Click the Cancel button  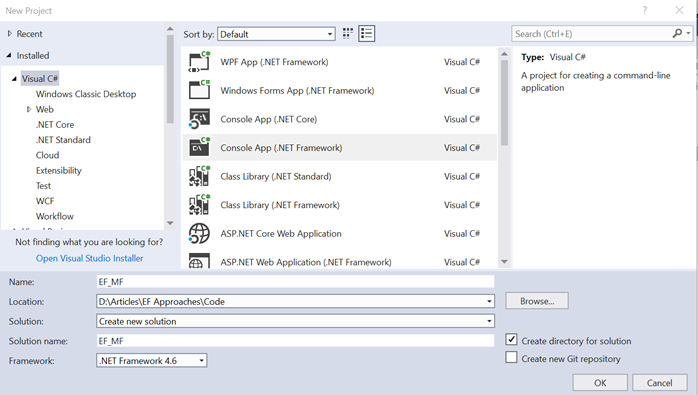pyautogui.click(x=660, y=383)
